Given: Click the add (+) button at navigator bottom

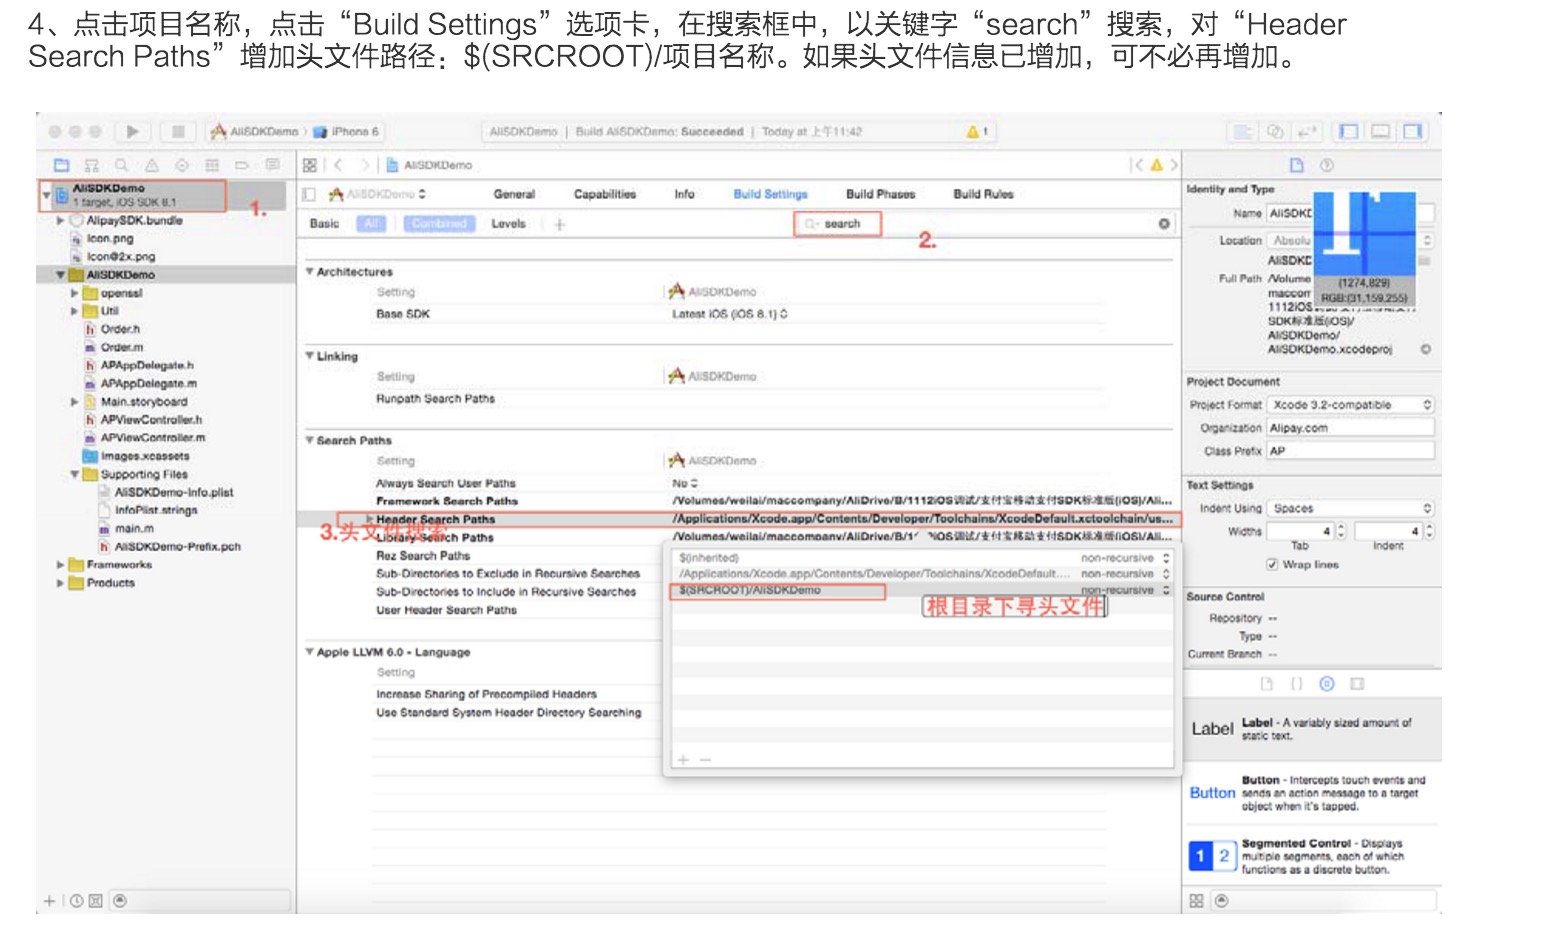Looking at the screenshot, I should tap(49, 901).
